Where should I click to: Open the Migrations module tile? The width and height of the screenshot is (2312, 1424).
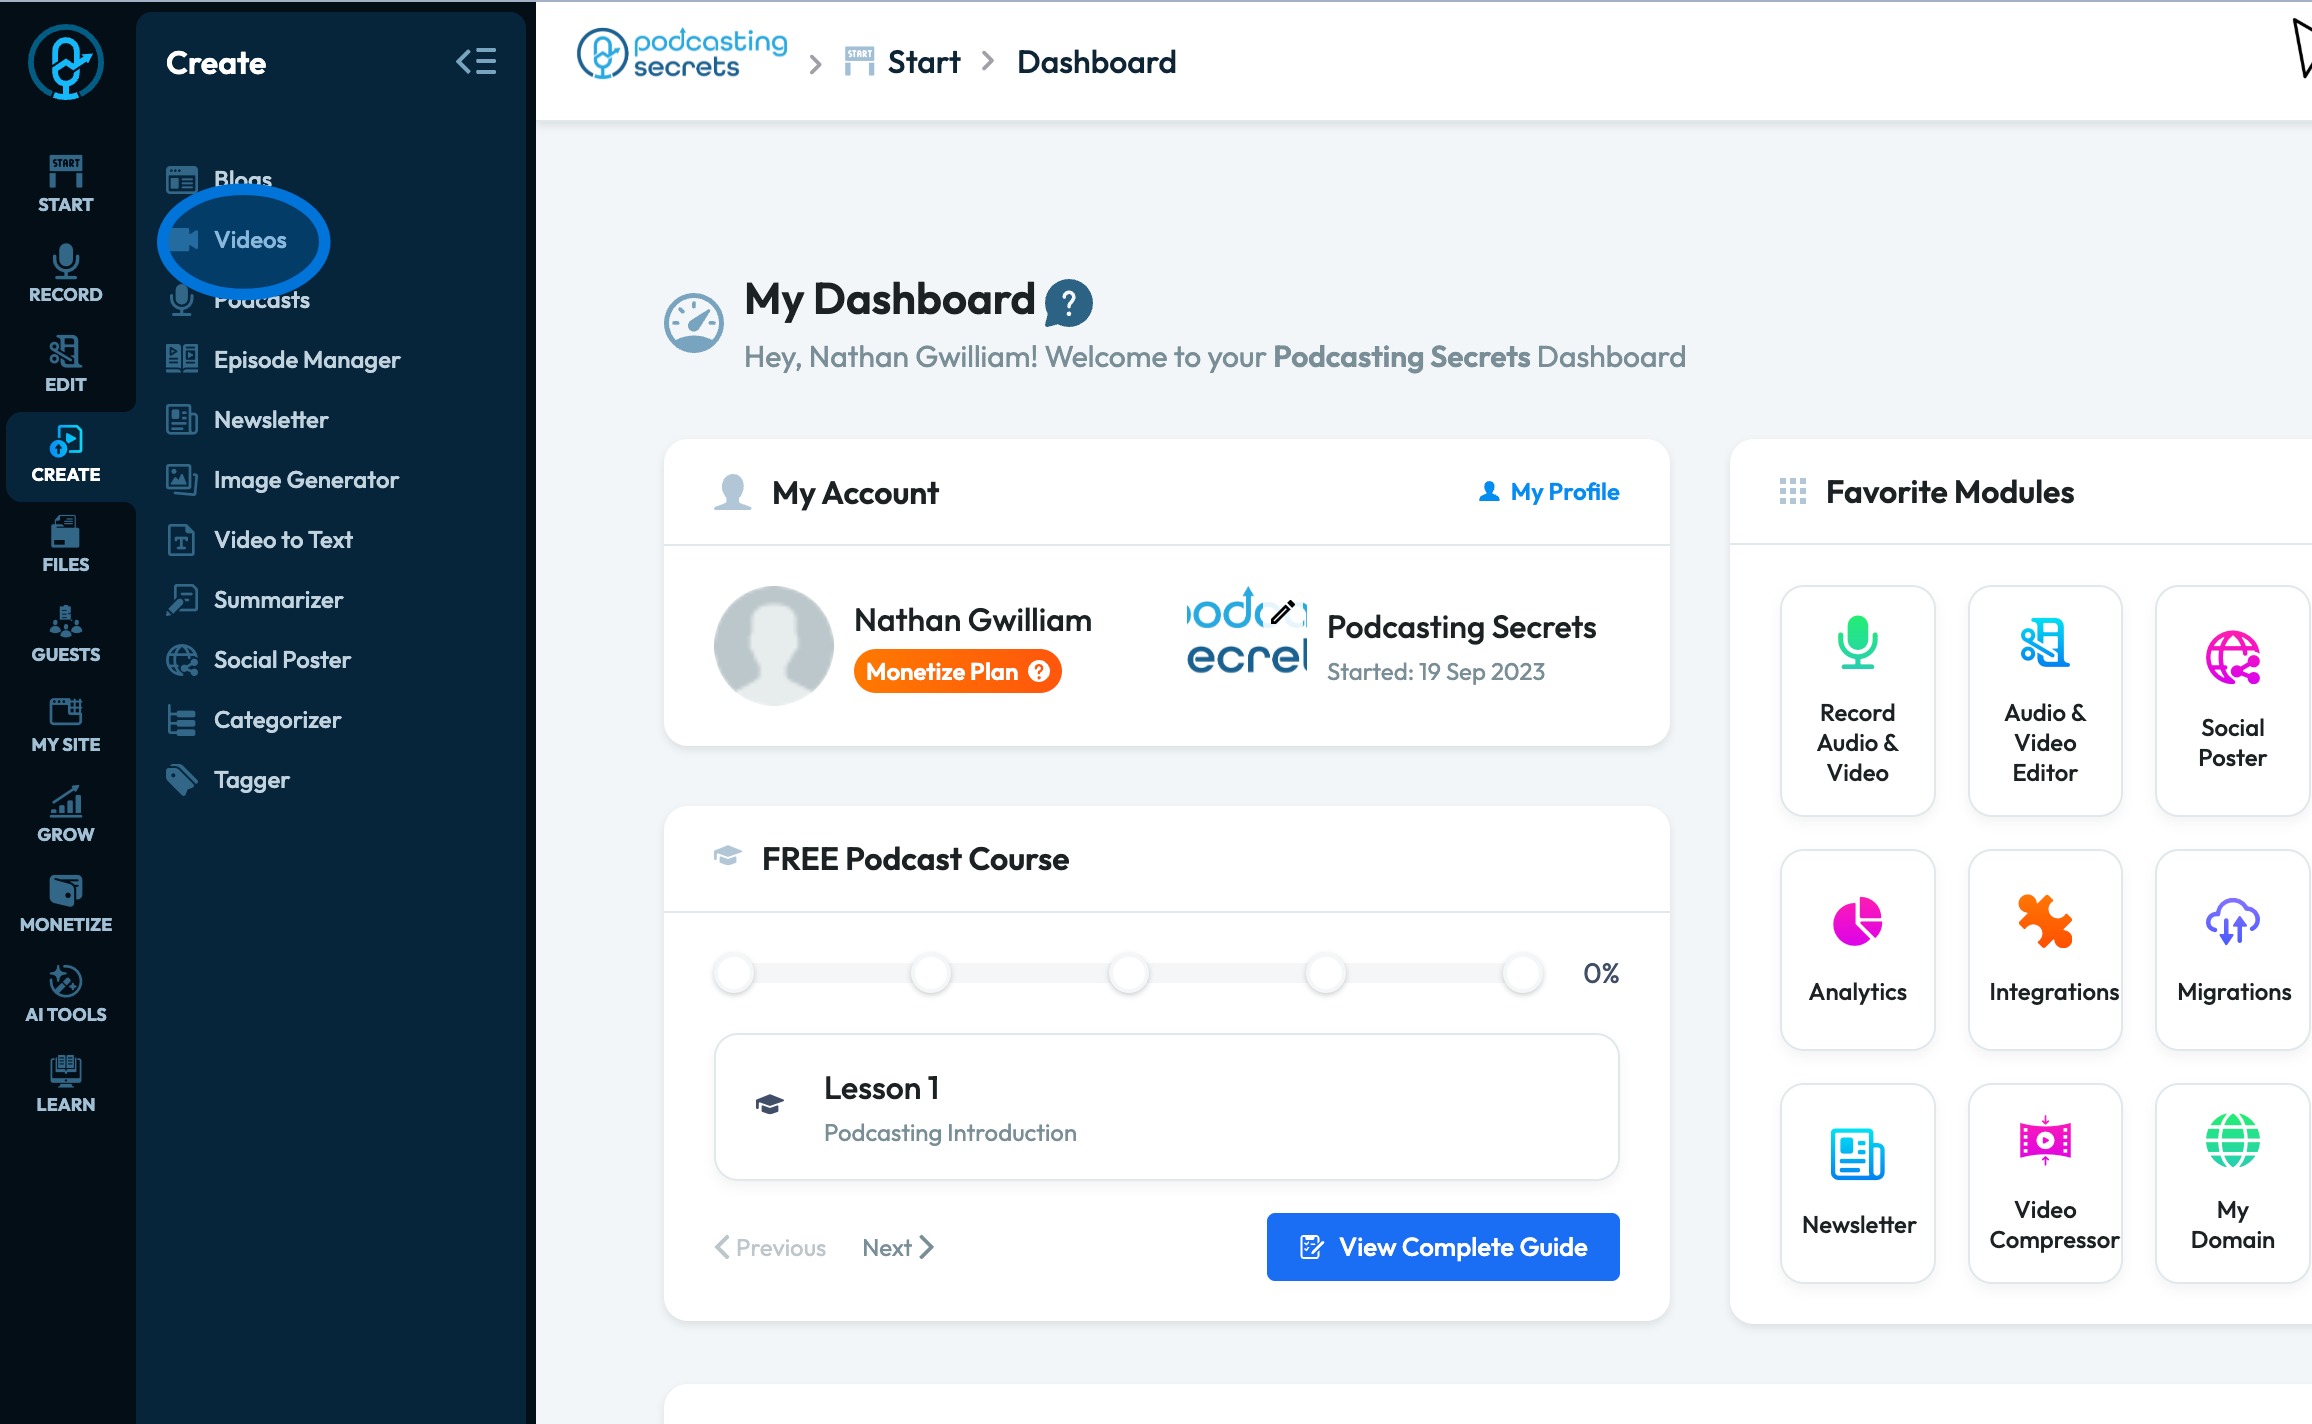tap(2233, 949)
